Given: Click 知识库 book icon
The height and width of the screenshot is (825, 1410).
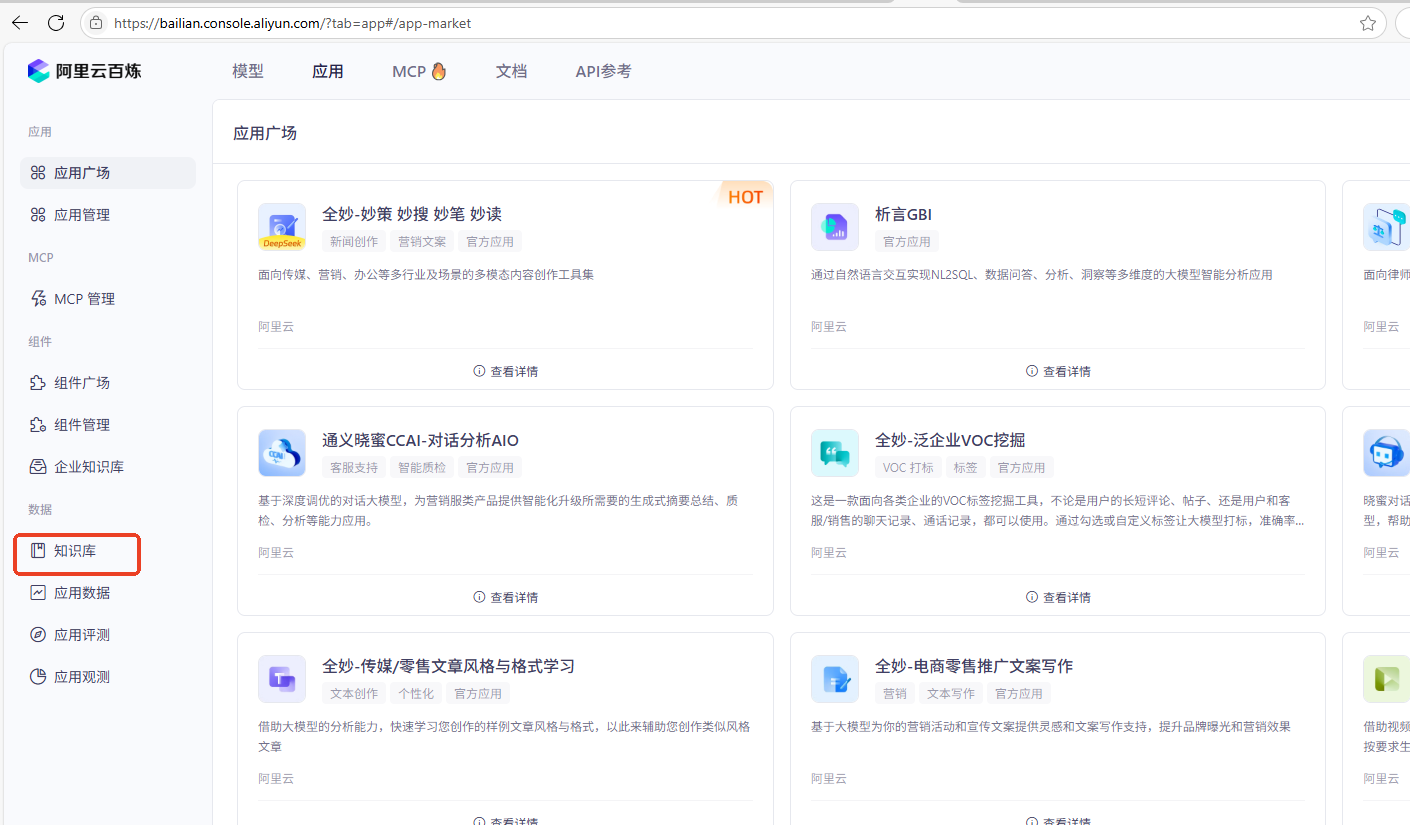Looking at the screenshot, I should click(x=38, y=551).
